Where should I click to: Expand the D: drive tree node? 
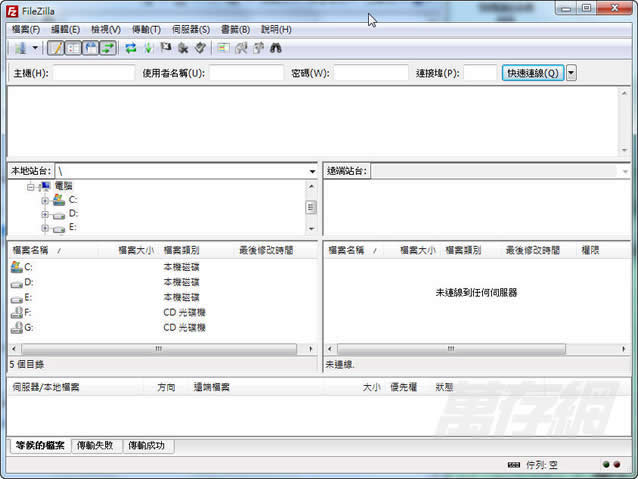pyautogui.click(x=45, y=214)
